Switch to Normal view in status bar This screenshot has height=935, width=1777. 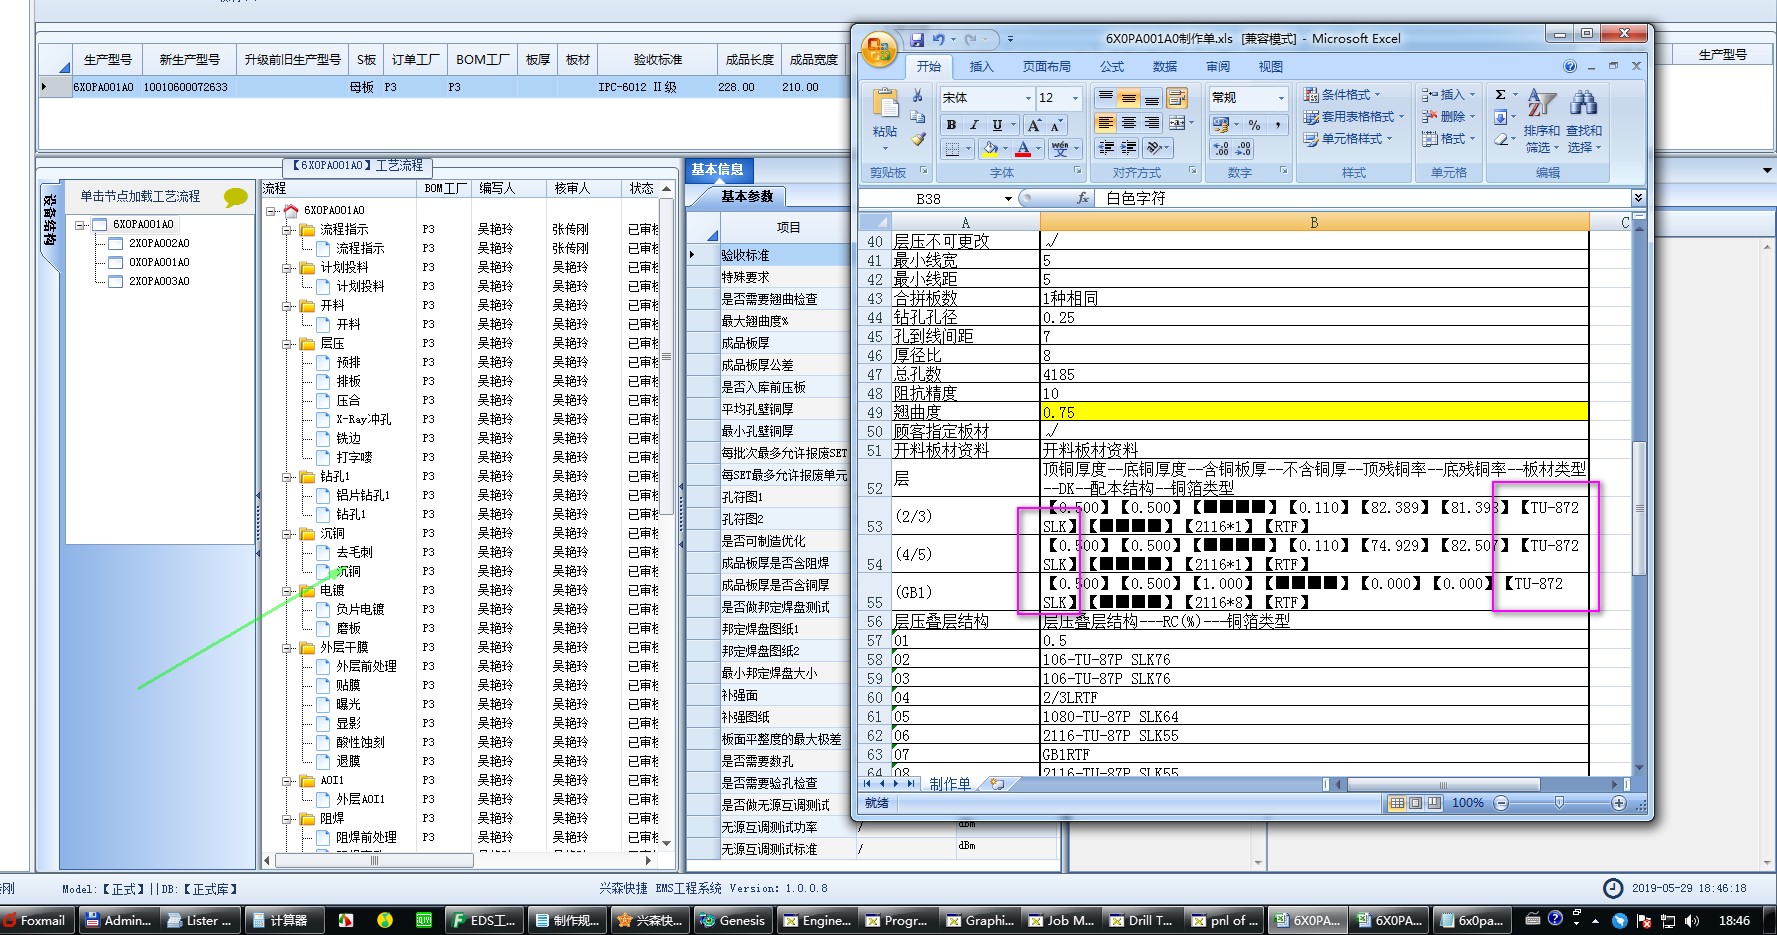coord(1397,803)
